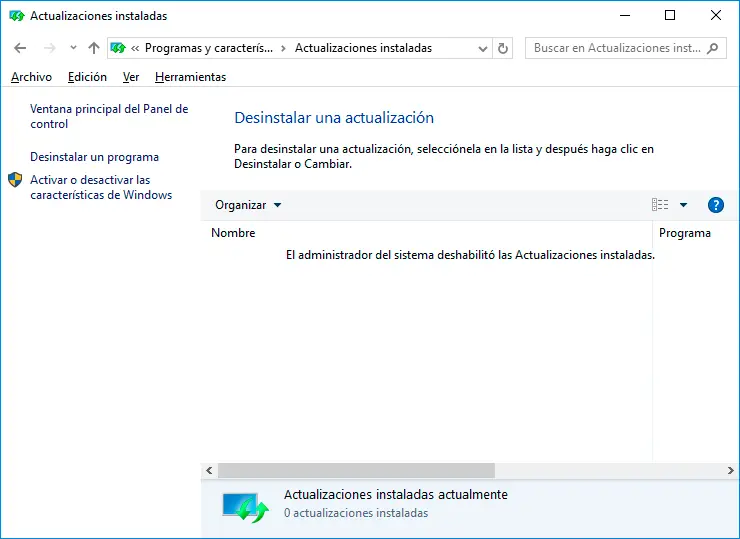
Task: Maximize the Actualizaciones instaladas window
Action: pyautogui.click(x=670, y=16)
